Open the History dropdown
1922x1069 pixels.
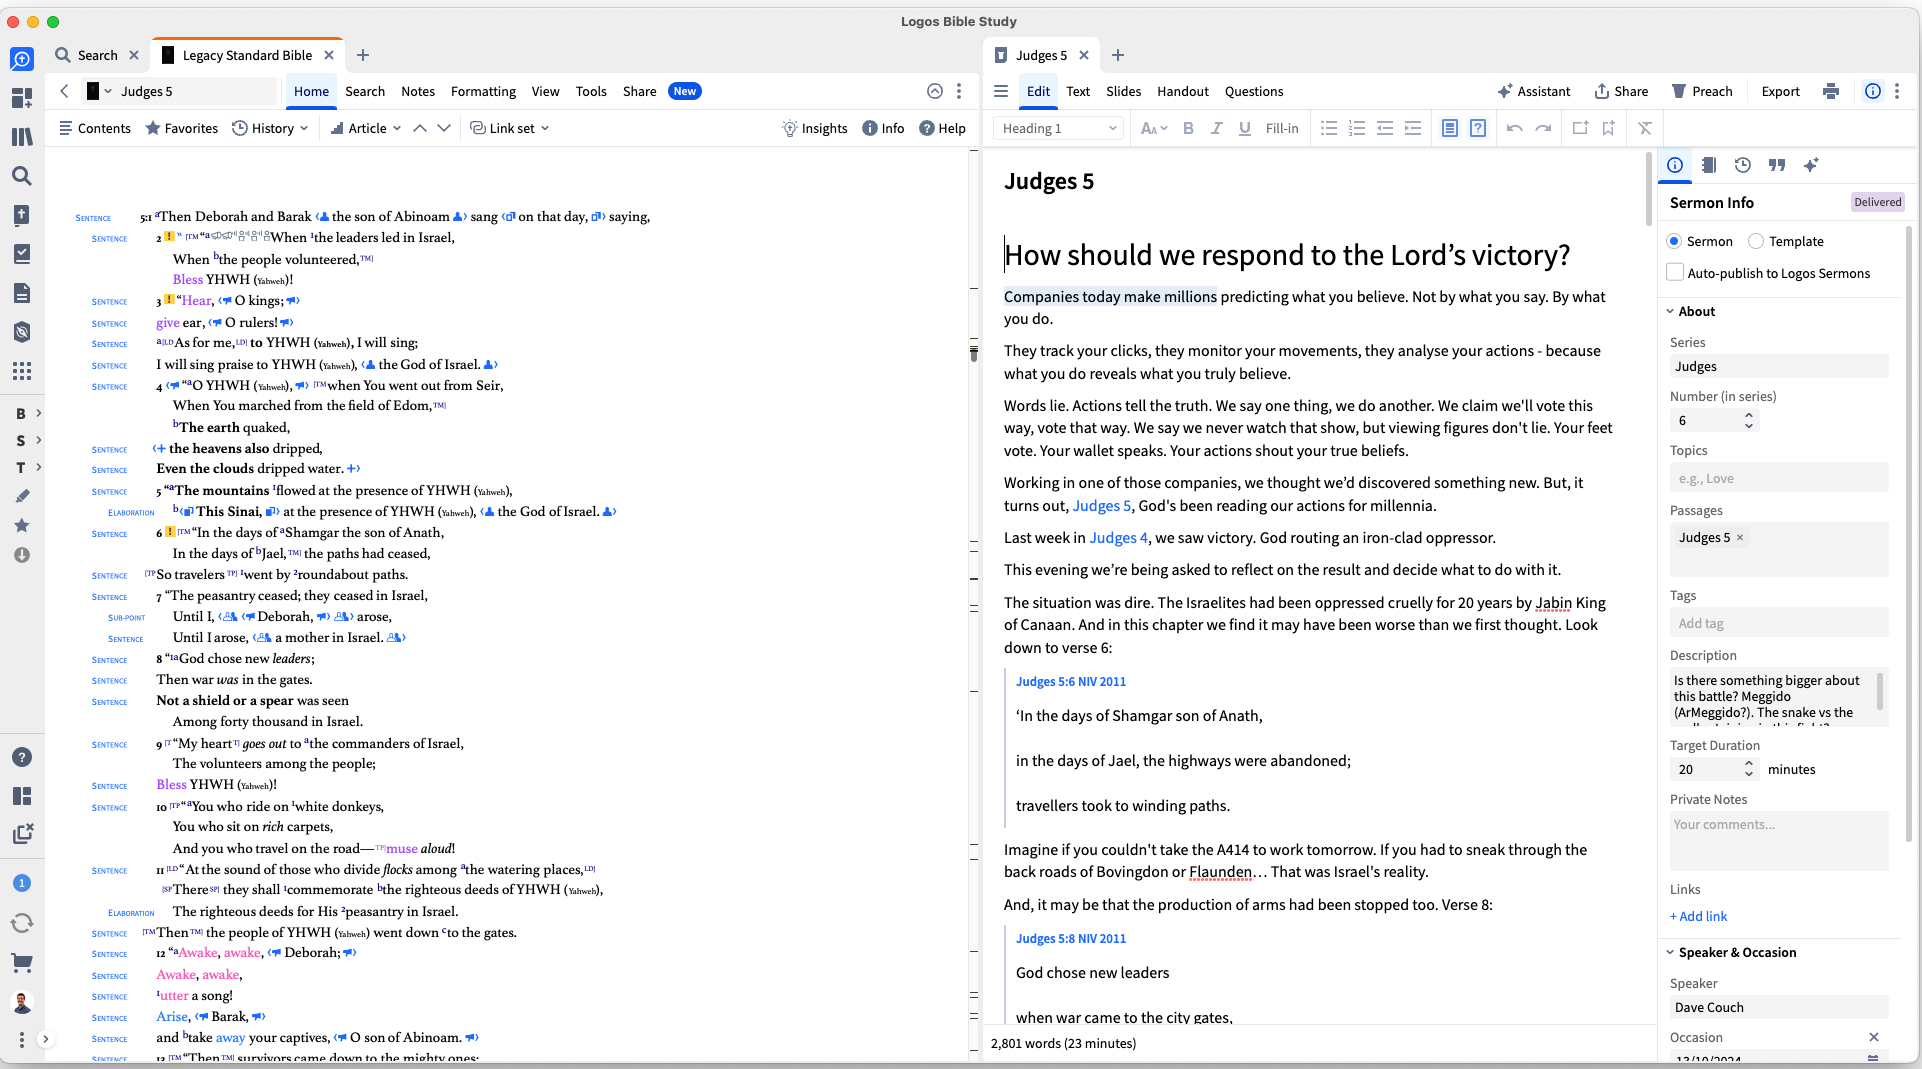click(x=270, y=128)
